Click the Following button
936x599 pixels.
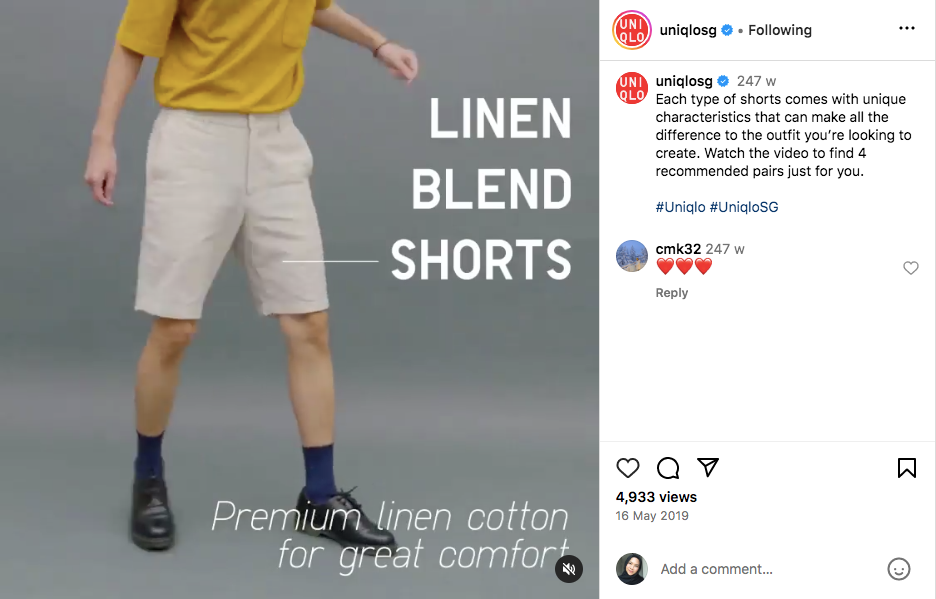(x=780, y=30)
